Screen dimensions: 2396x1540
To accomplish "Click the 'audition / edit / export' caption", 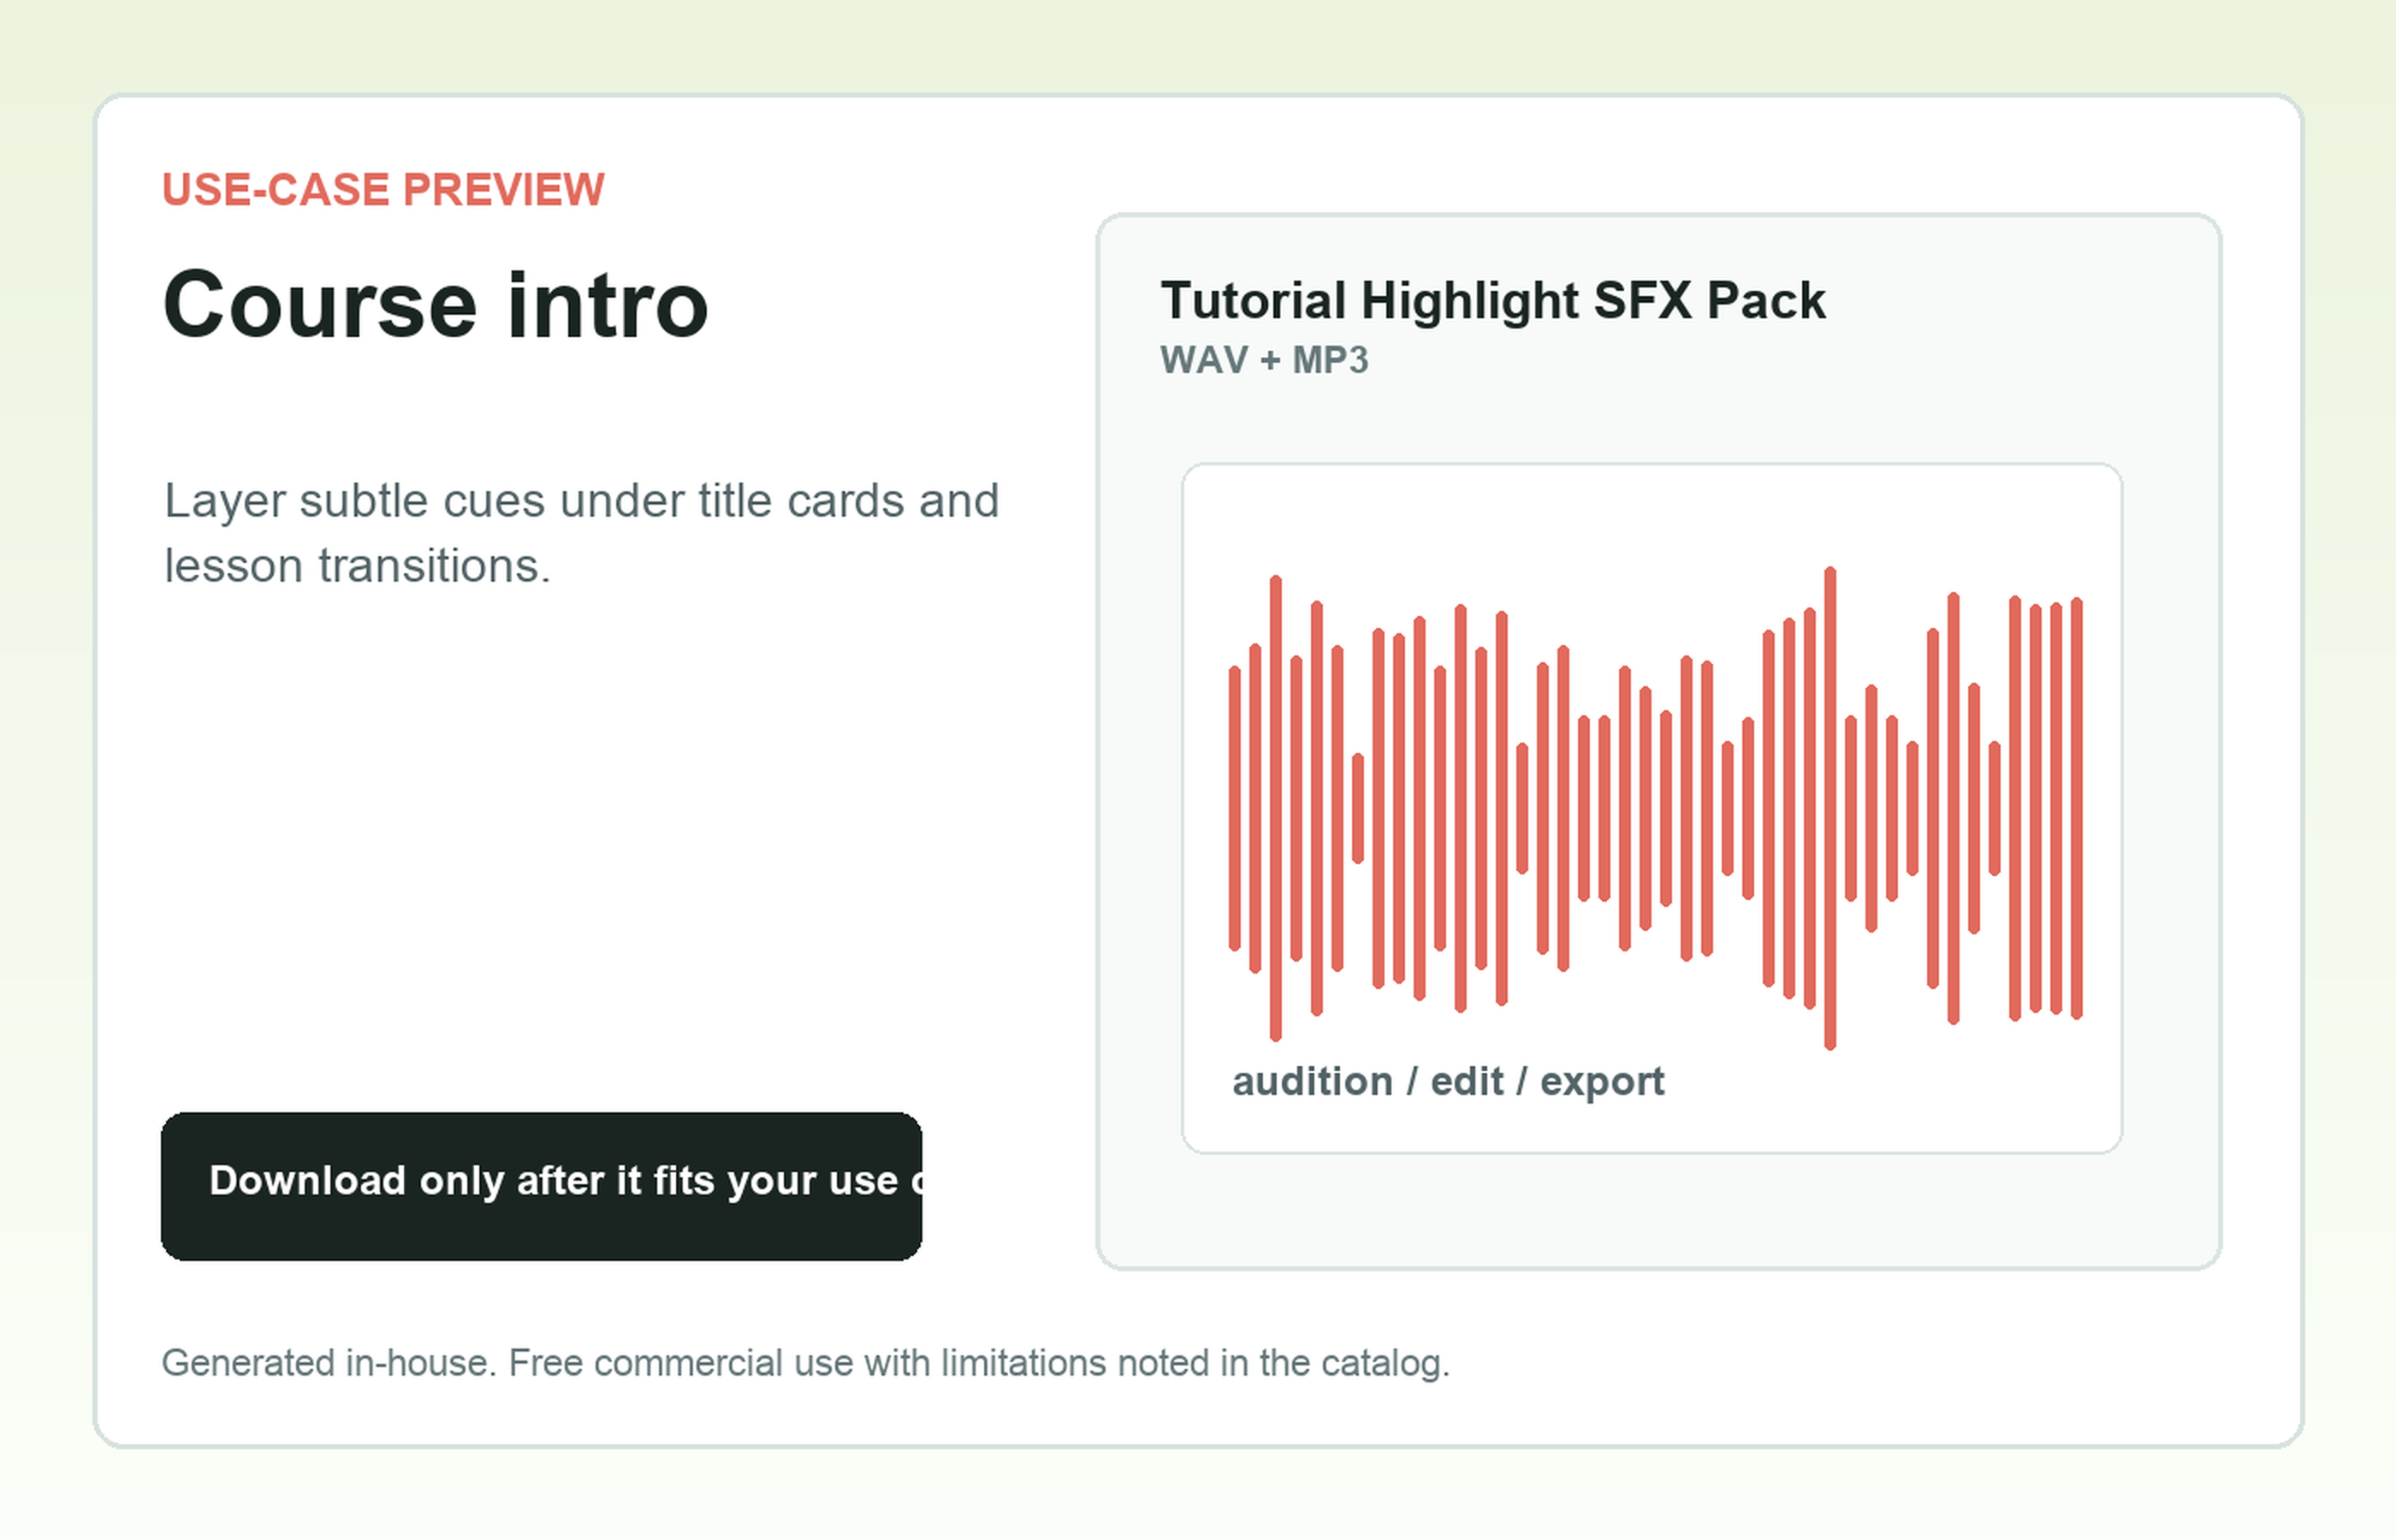I will [x=1448, y=1082].
